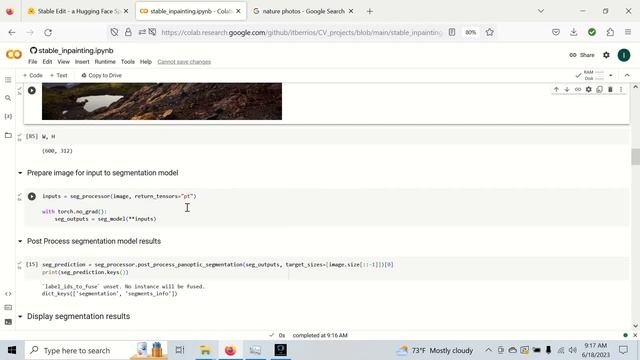Mirror the cell in a tab

[x=599, y=89]
